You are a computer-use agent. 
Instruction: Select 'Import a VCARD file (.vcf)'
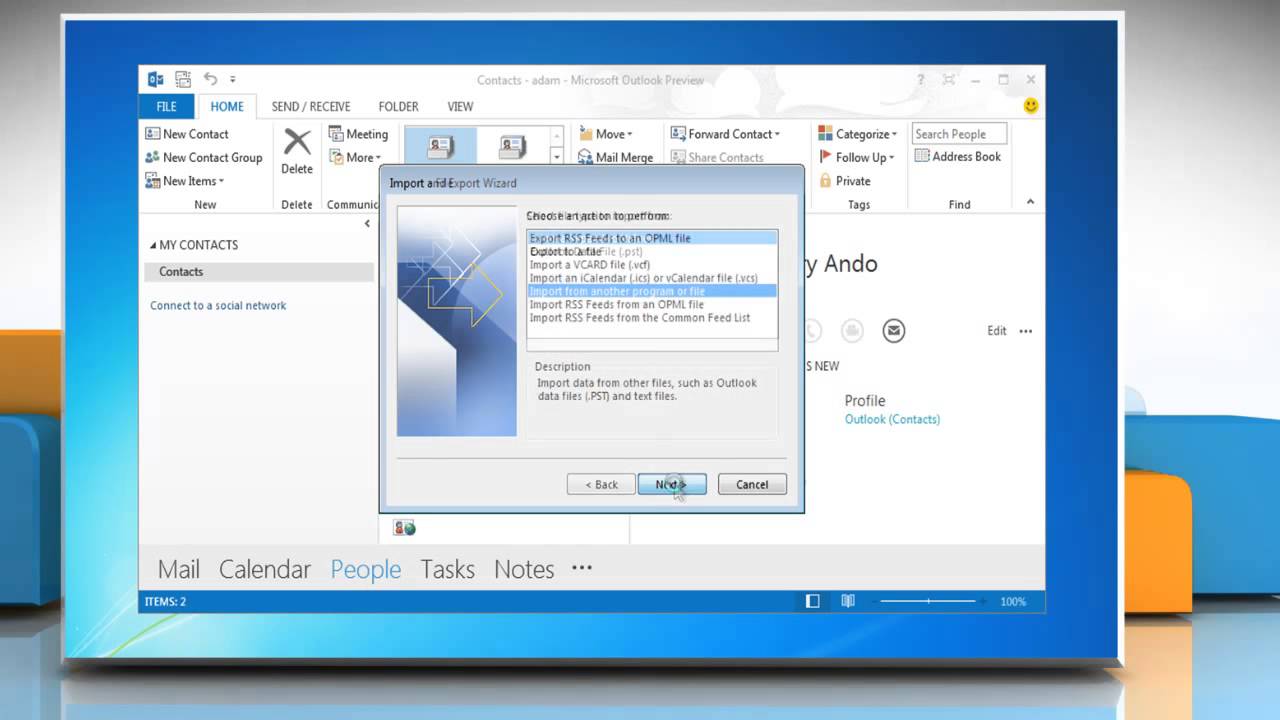click(x=652, y=265)
